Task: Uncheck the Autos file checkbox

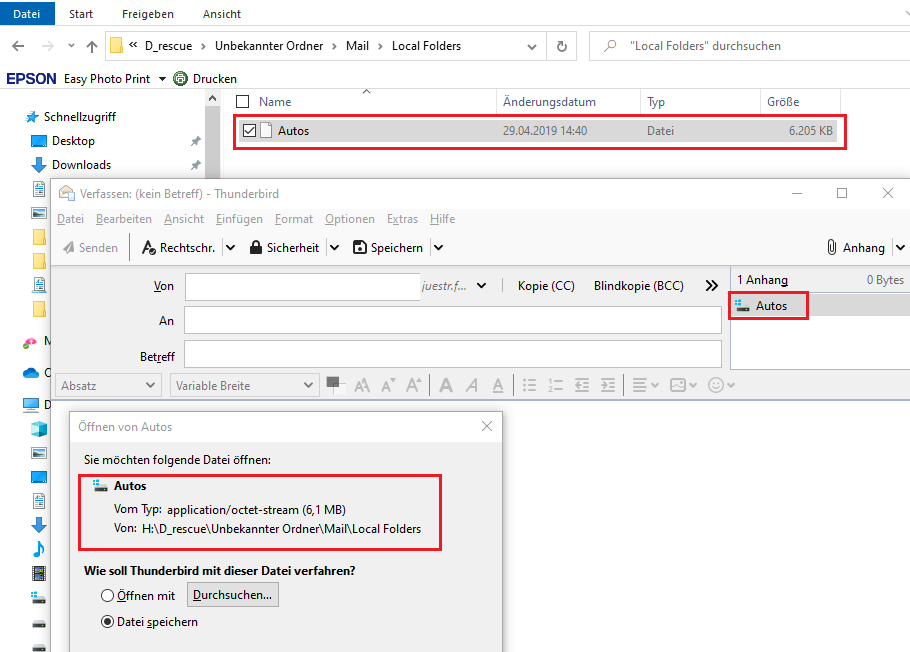Action: click(x=250, y=131)
